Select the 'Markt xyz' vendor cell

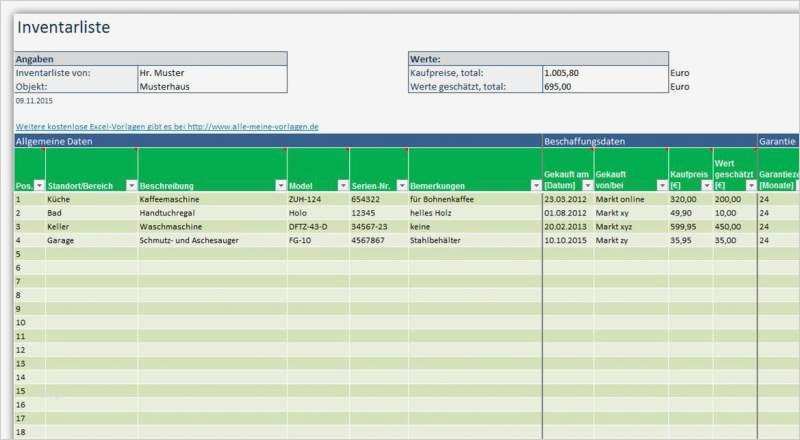pos(631,227)
